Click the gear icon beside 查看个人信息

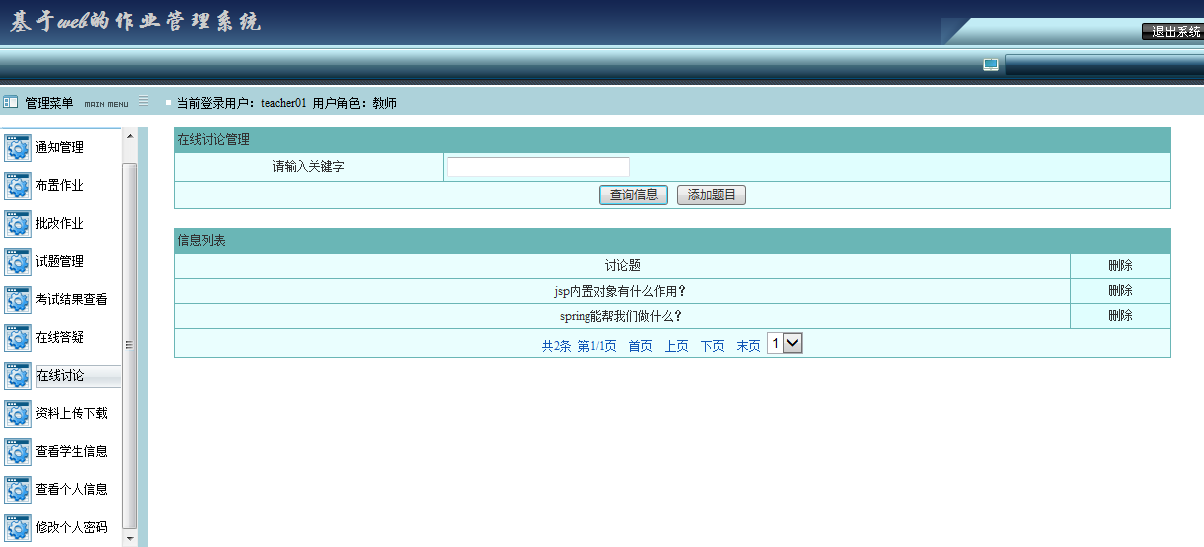pos(18,490)
